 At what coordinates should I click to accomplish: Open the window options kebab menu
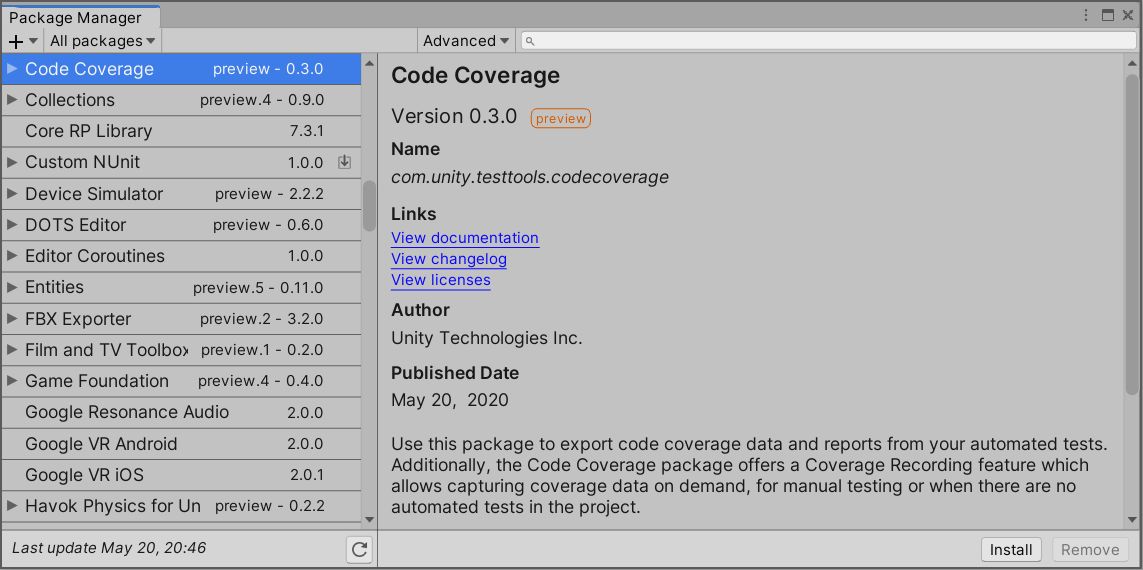[1086, 15]
